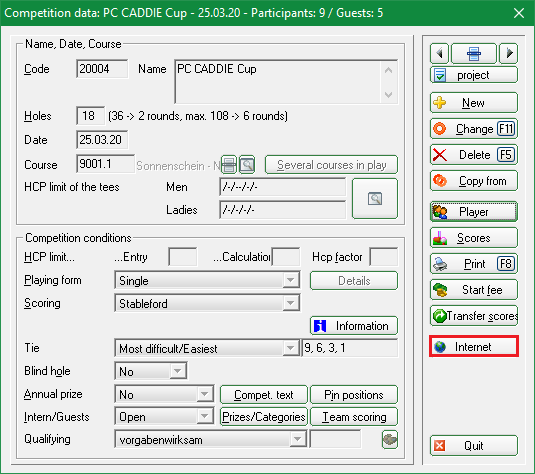Go to the next competition with the right arrow
This screenshot has height=474, width=535.
pos(508,53)
